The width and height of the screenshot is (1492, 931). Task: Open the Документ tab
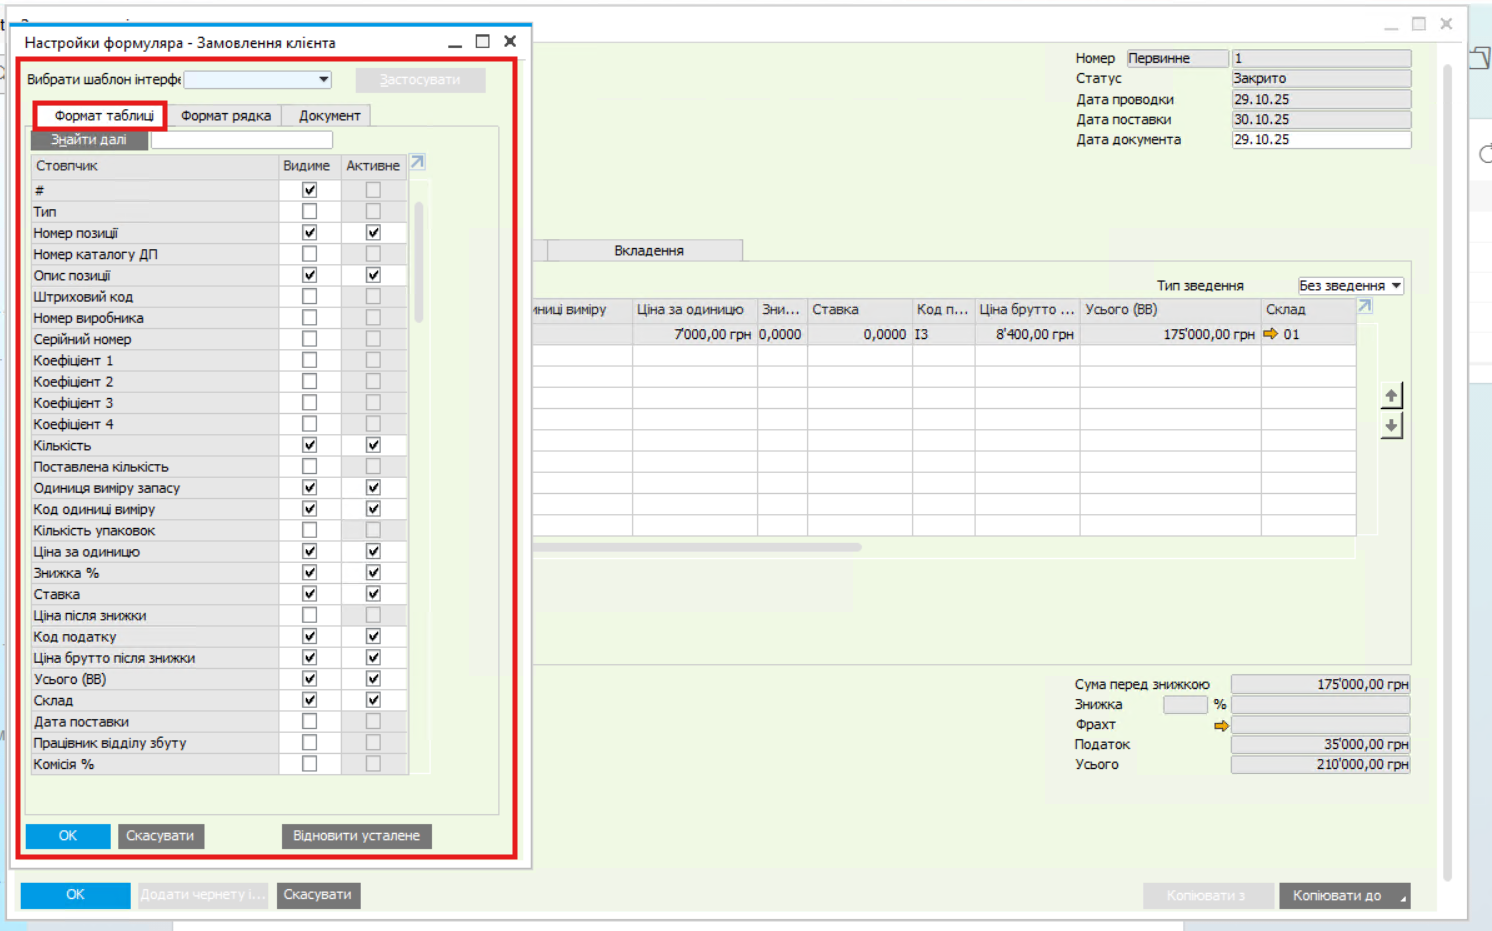tap(329, 116)
